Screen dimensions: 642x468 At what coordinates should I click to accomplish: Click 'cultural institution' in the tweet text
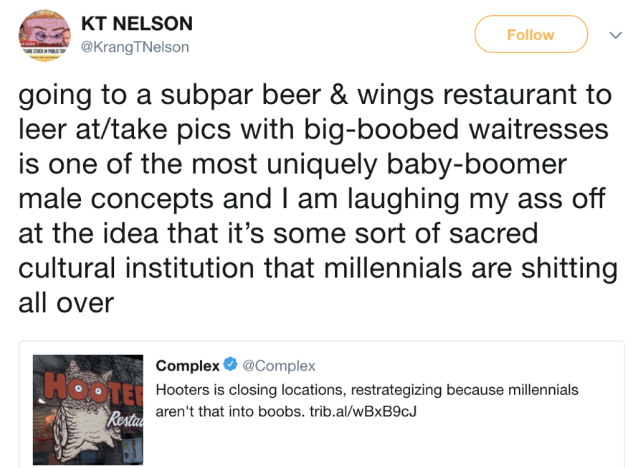point(136,268)
